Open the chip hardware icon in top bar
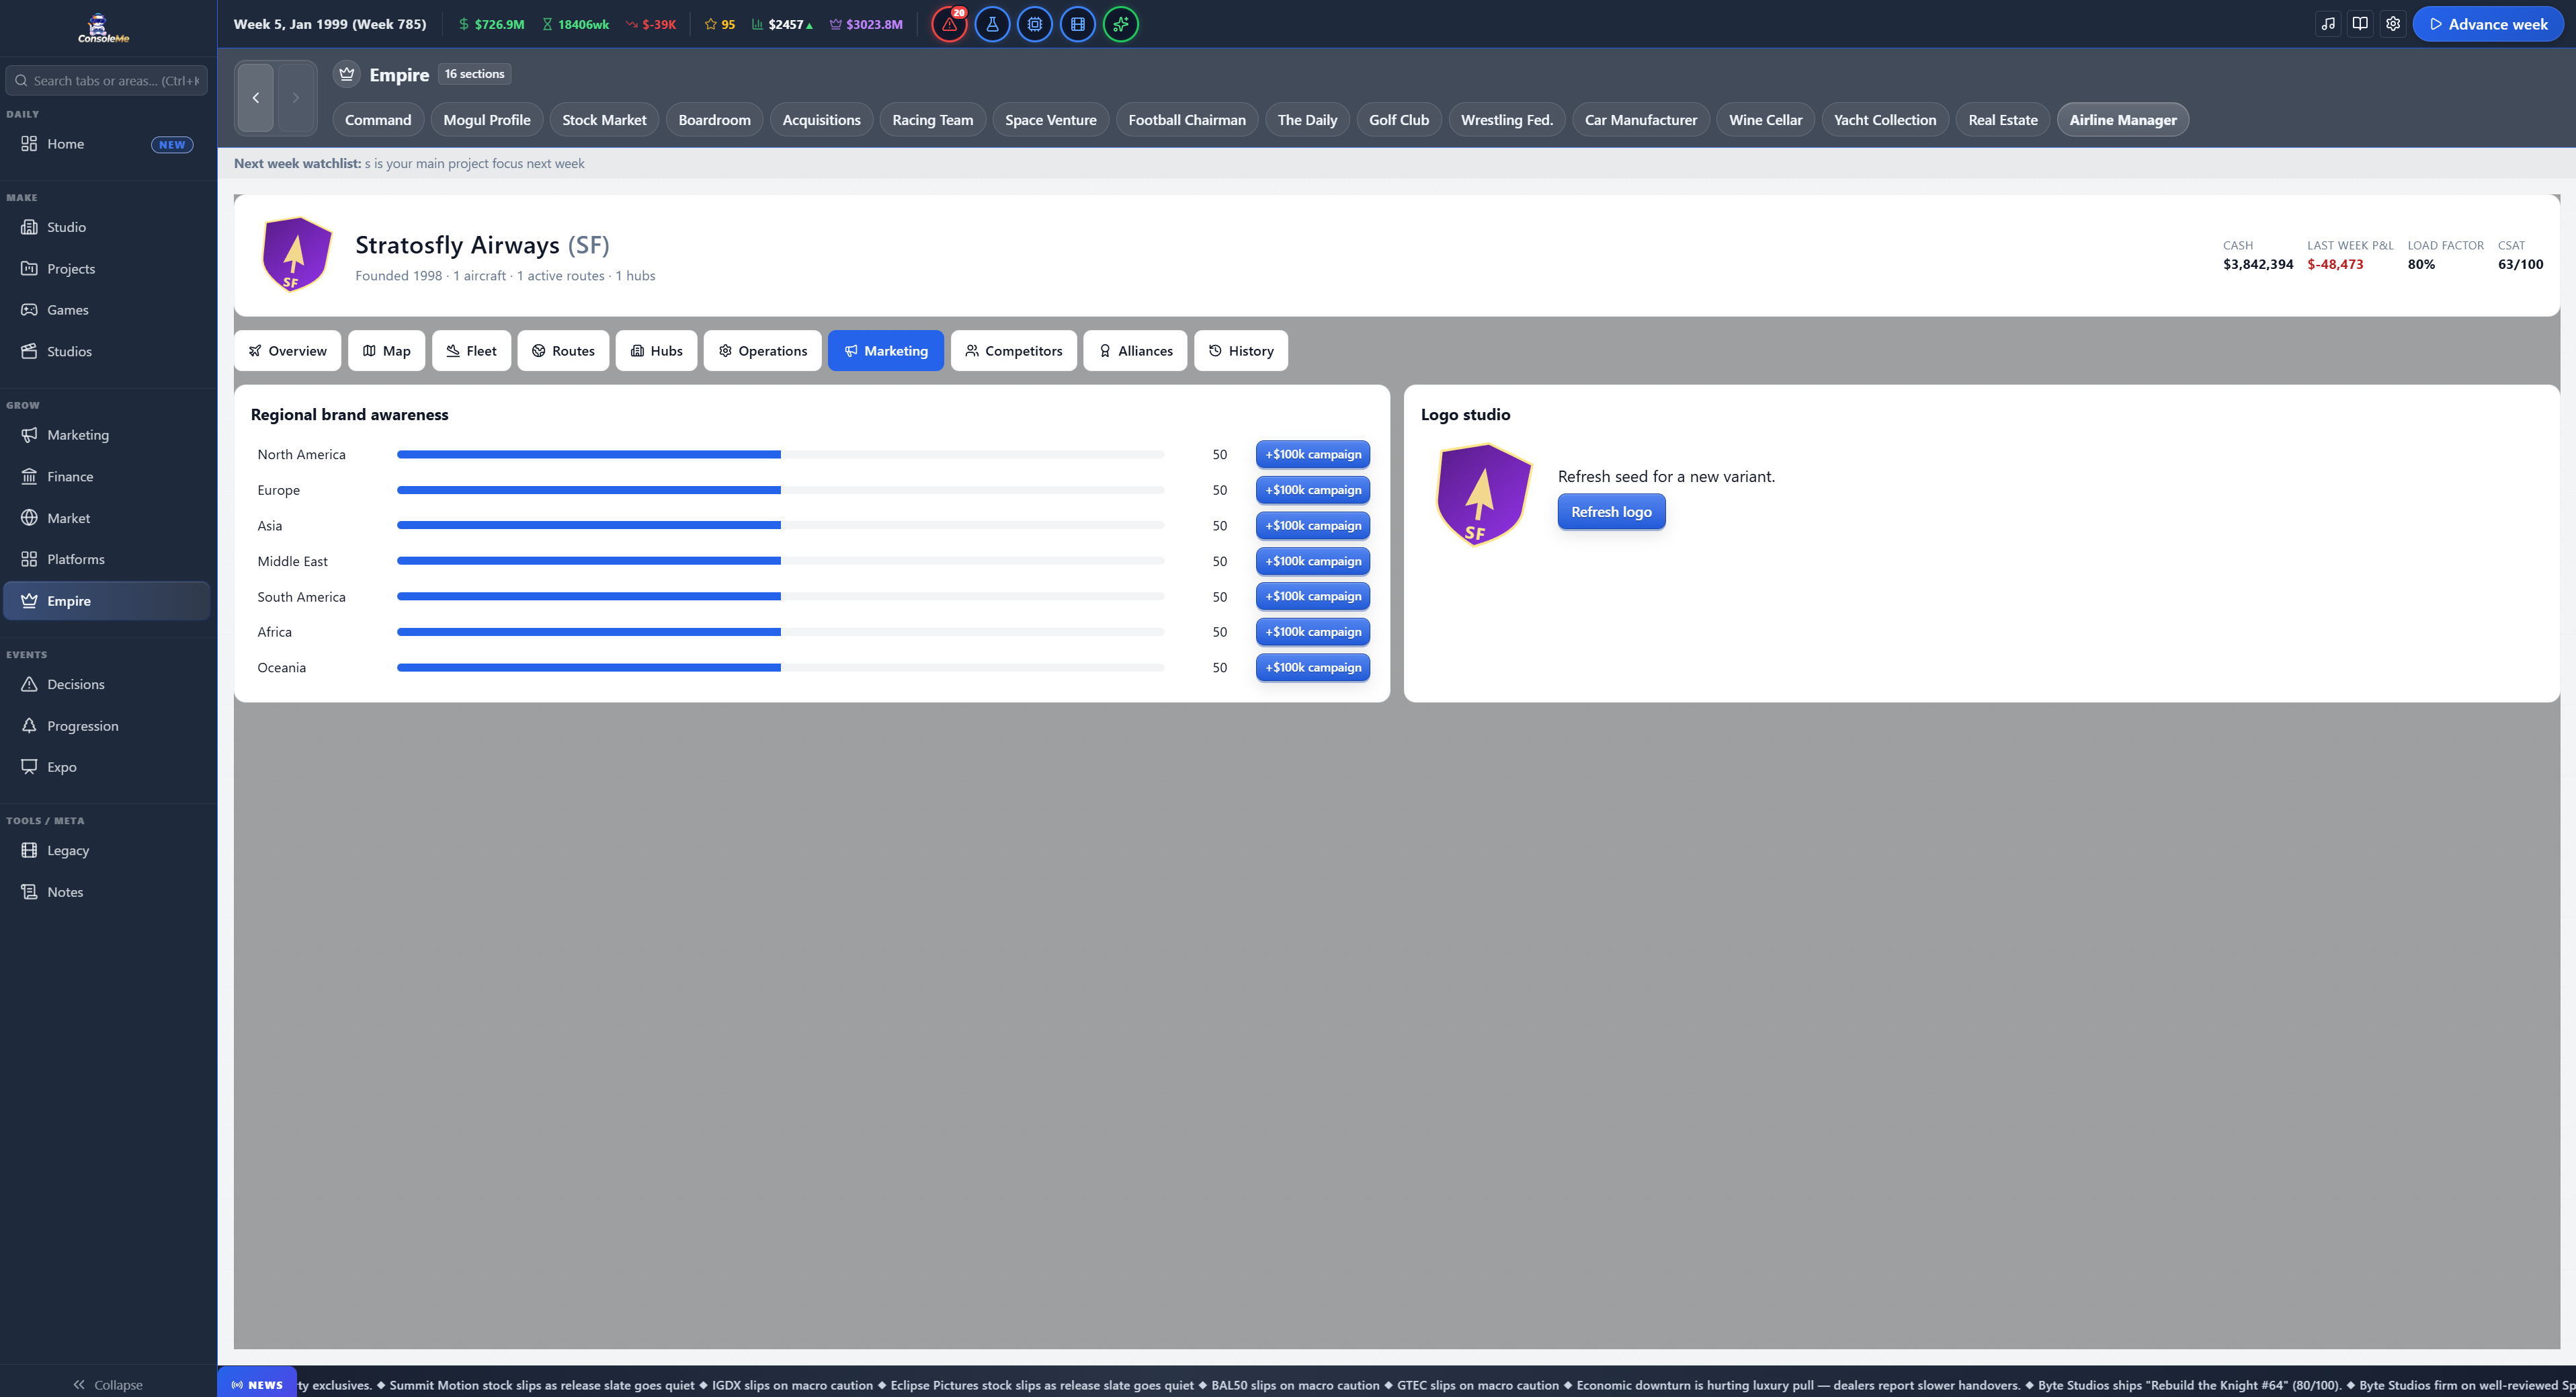 [x=1035, y=24]
